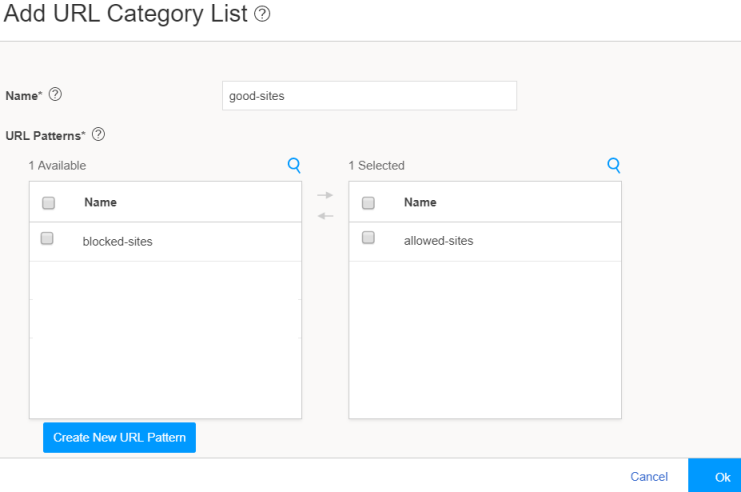Click right arrow to move pattern to Selected
Screen dimensions: 741x492
[x=325, y=195]
